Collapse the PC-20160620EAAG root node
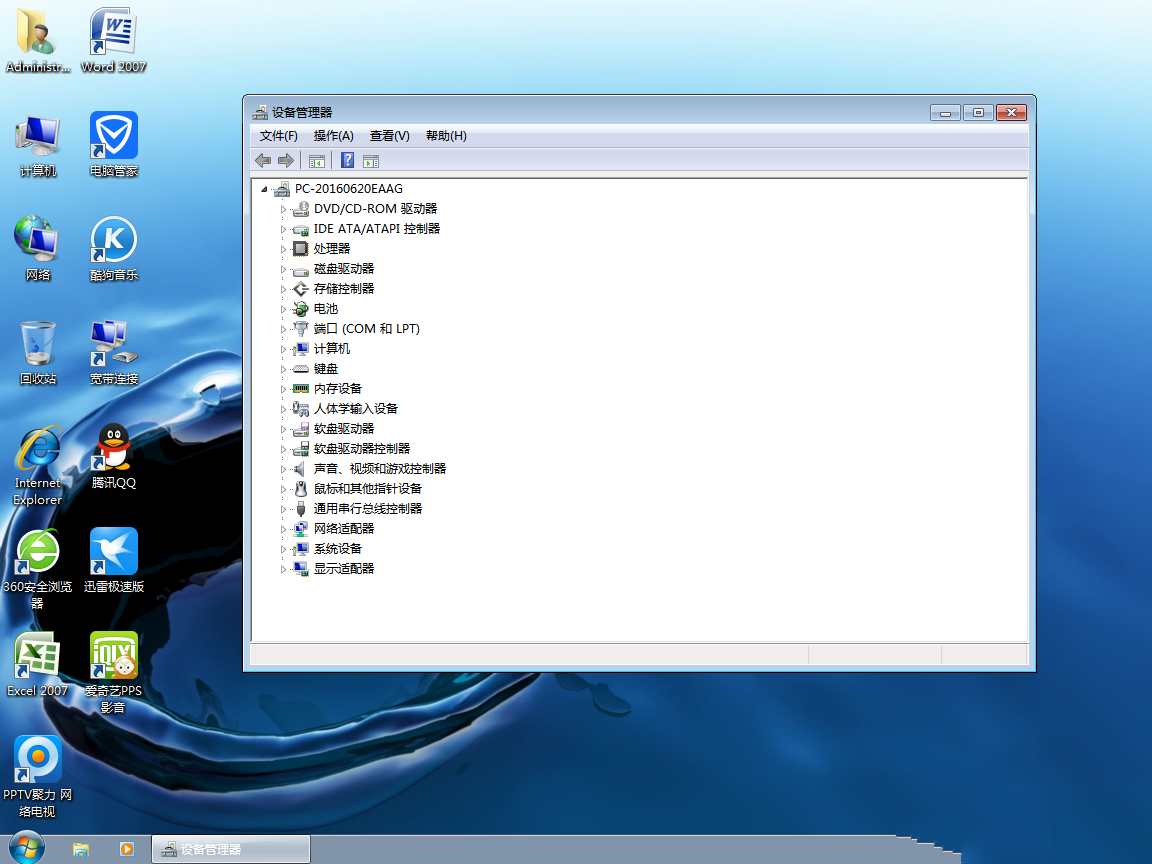Image resolution: width=1152 pixels, height=864 pixels. 264,189
